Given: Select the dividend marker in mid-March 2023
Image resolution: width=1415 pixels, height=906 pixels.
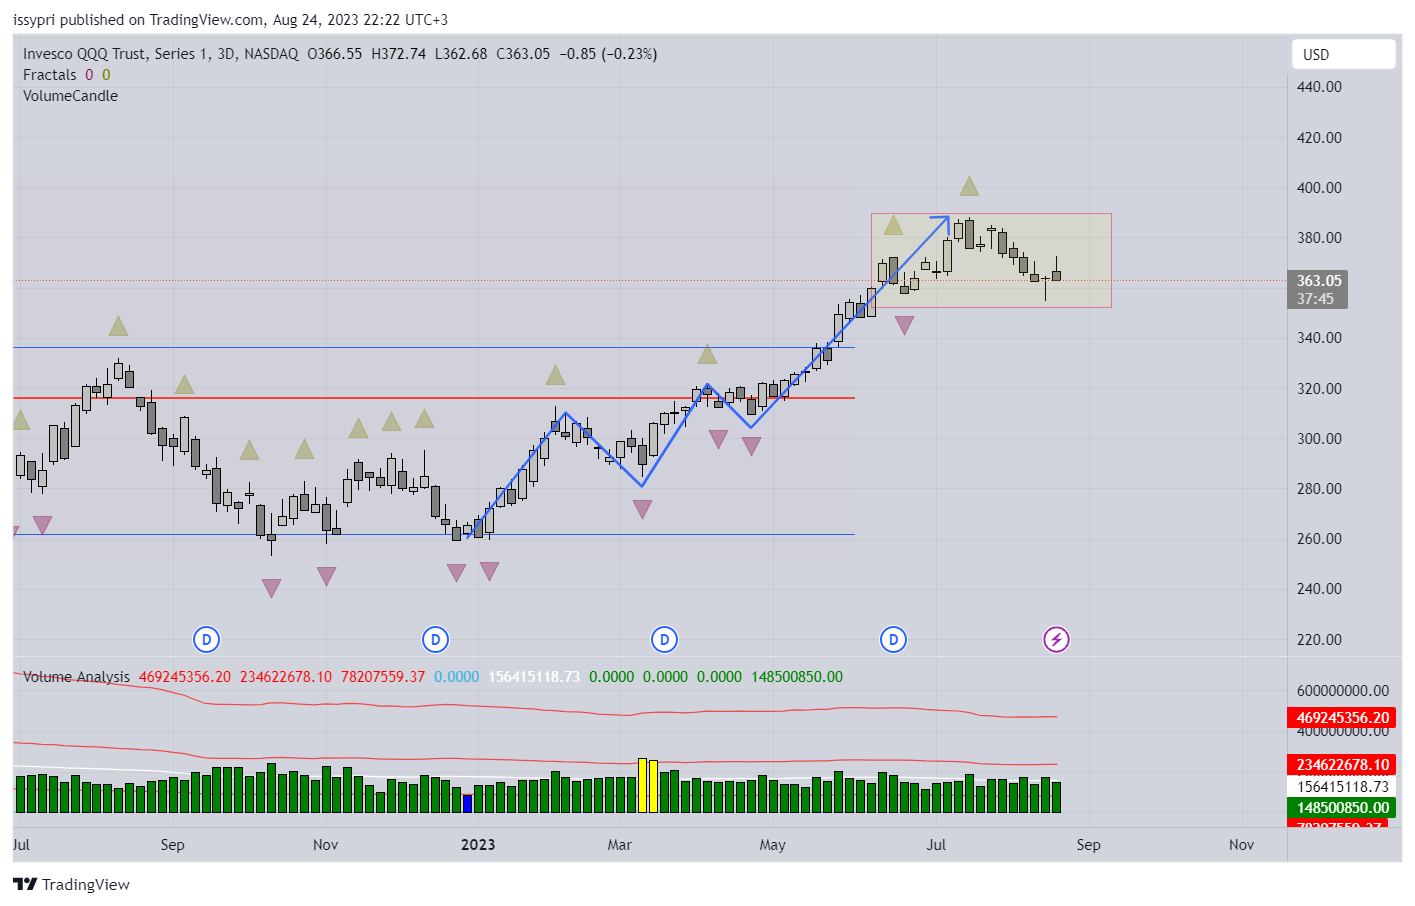Looking at the screenshot, I should pos(664,639).
